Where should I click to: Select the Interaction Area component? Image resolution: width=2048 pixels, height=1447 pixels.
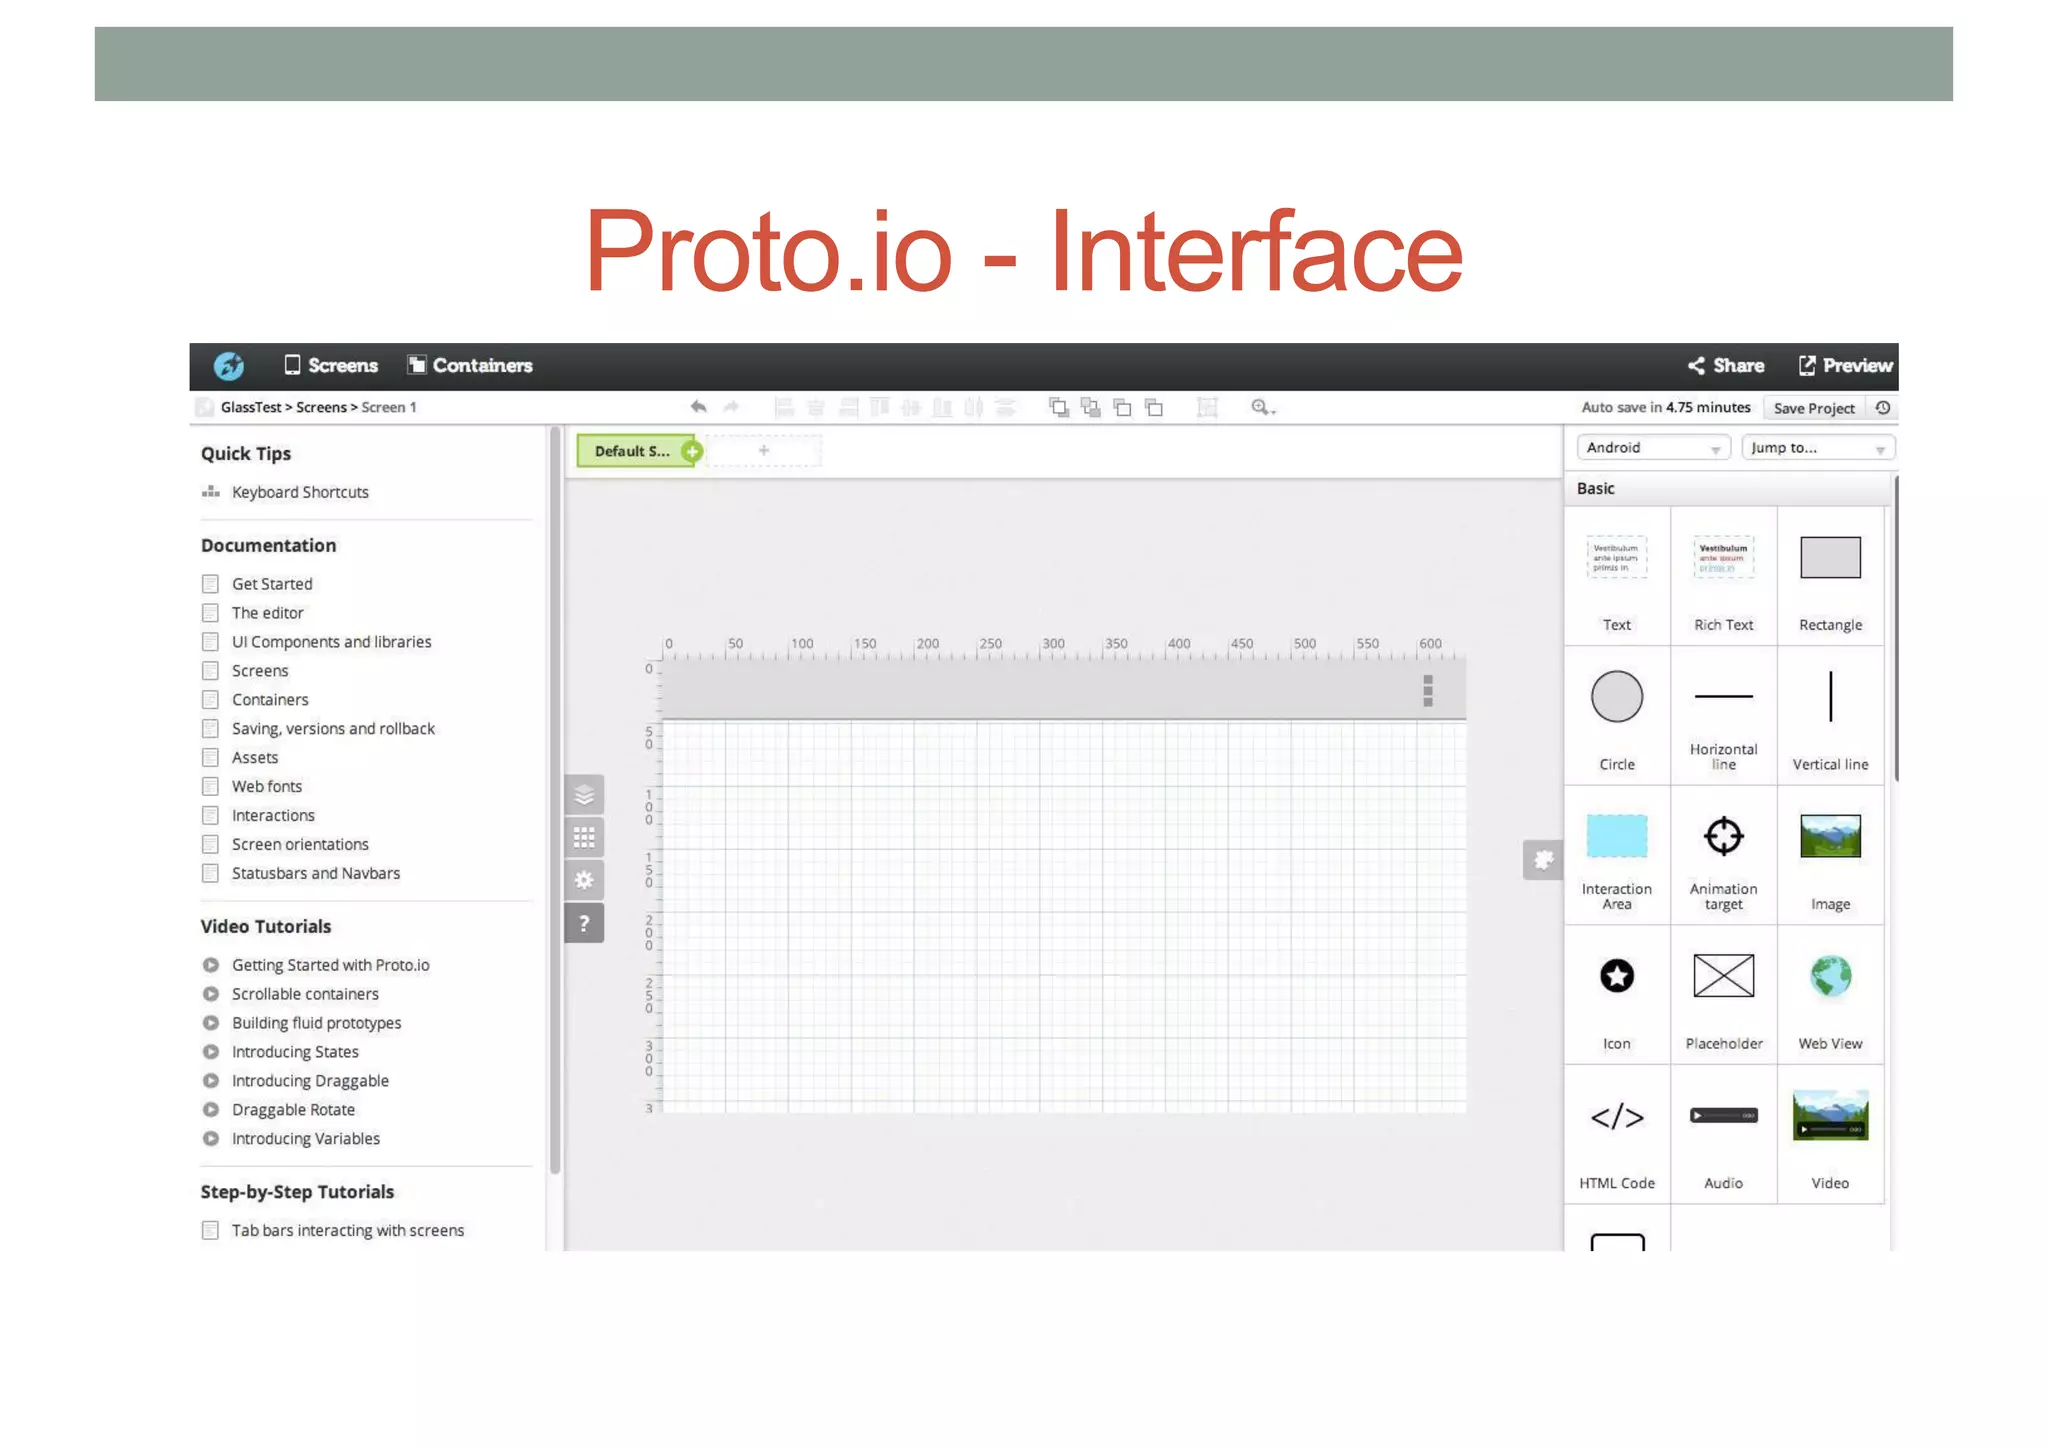coord(1617,855)
